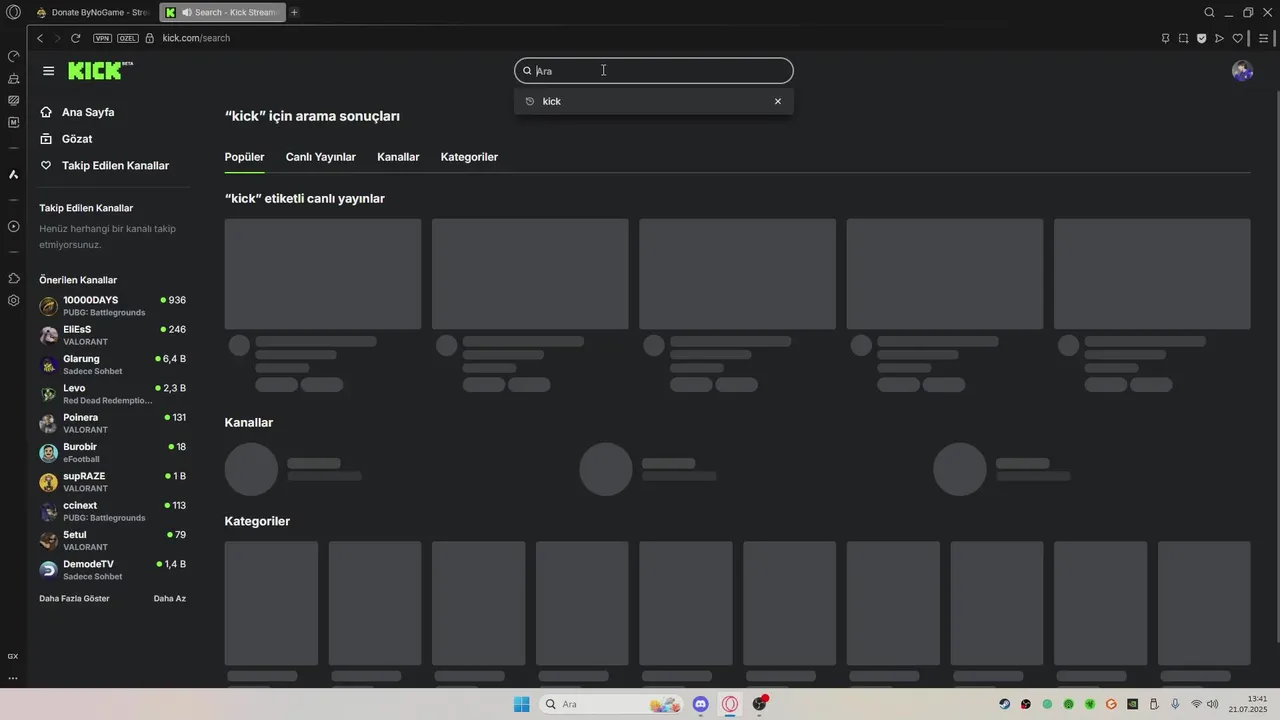Go back in browser history

tap(40, 38)
